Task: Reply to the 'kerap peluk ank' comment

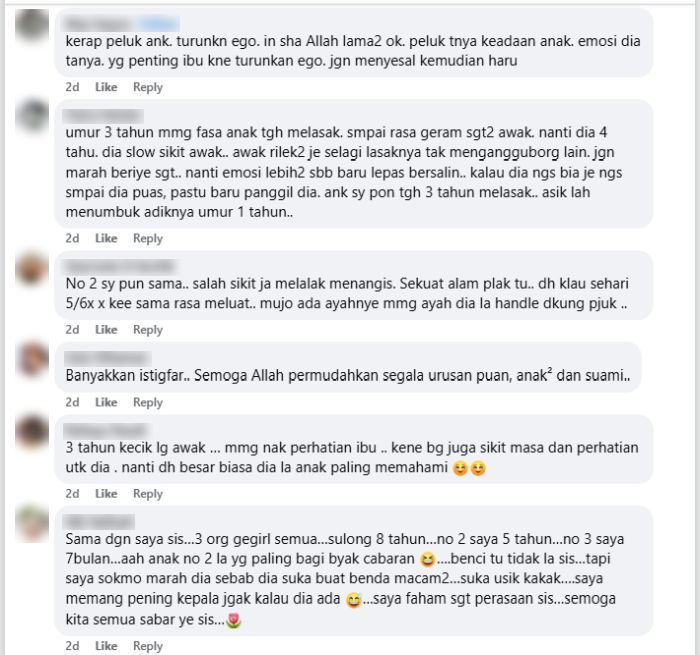Action: coord(148,87)
